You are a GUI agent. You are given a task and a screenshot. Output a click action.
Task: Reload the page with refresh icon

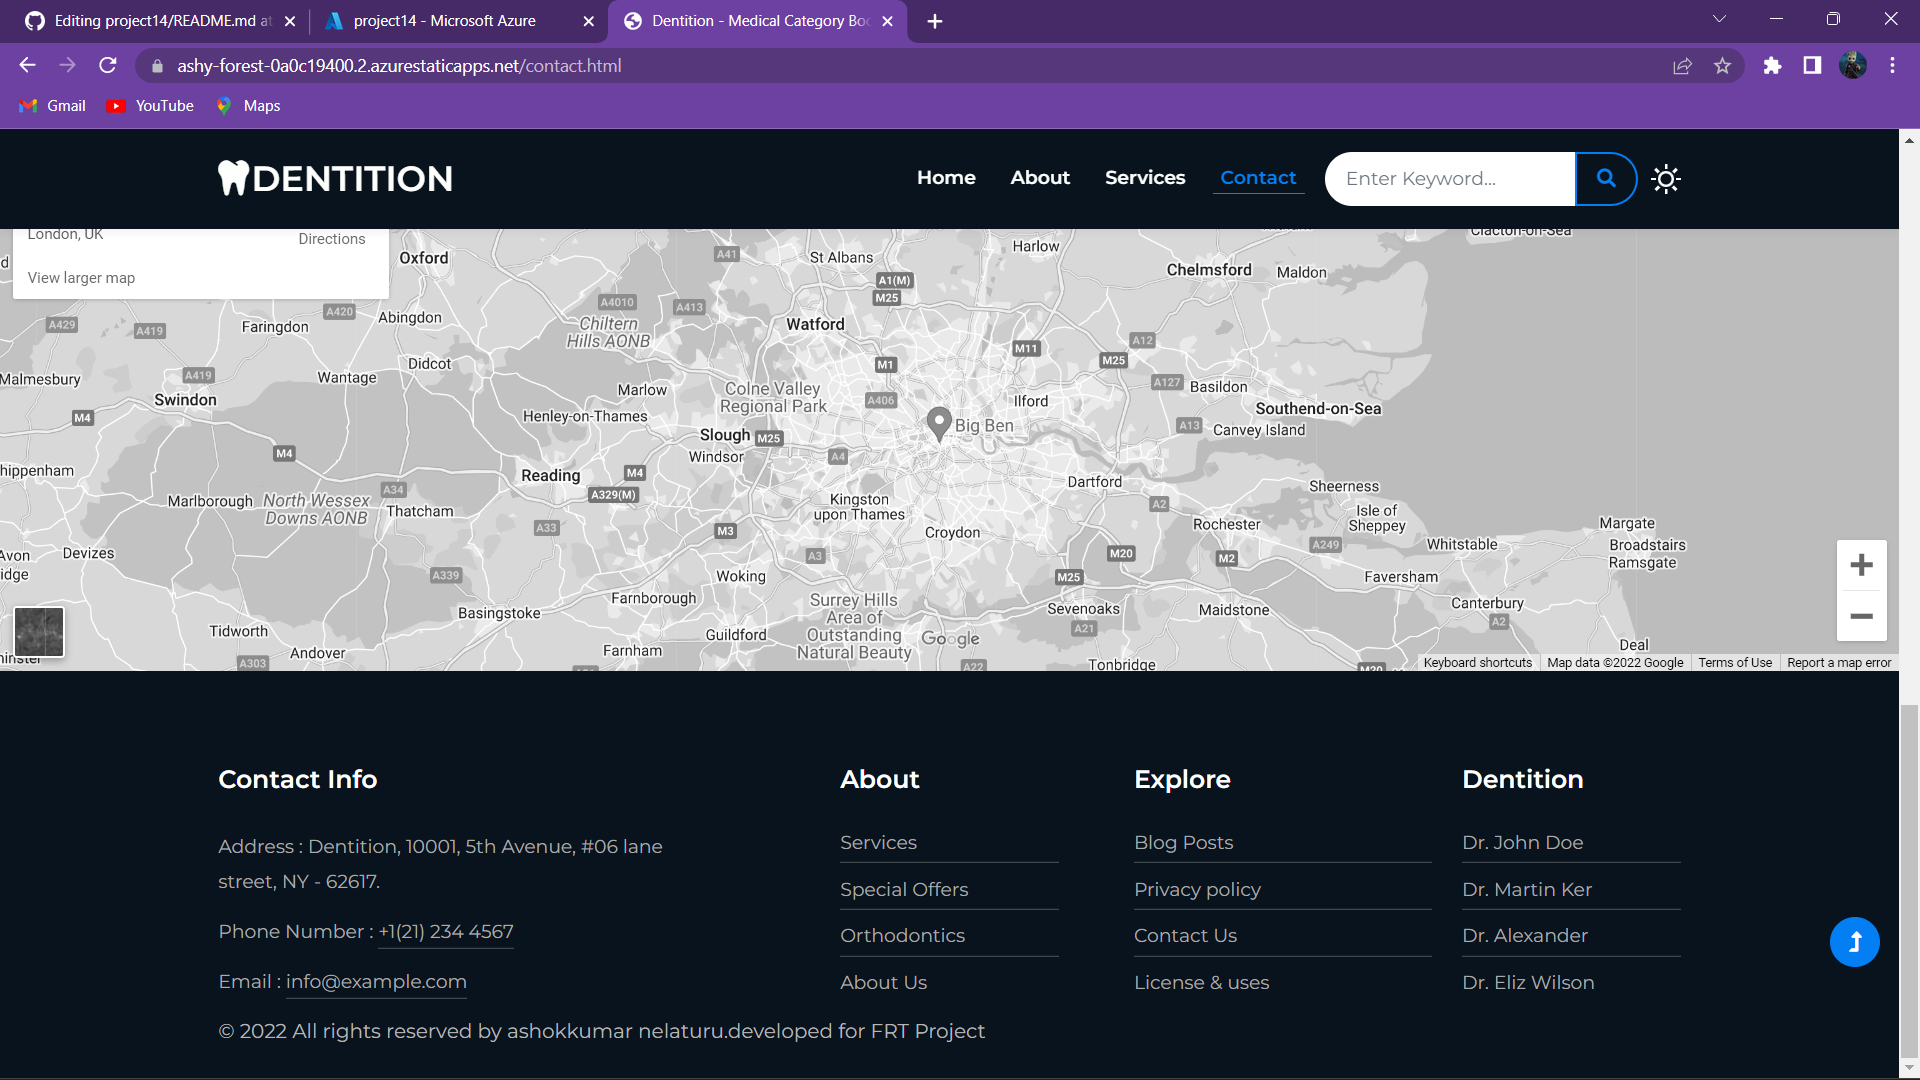coord(107,65)
